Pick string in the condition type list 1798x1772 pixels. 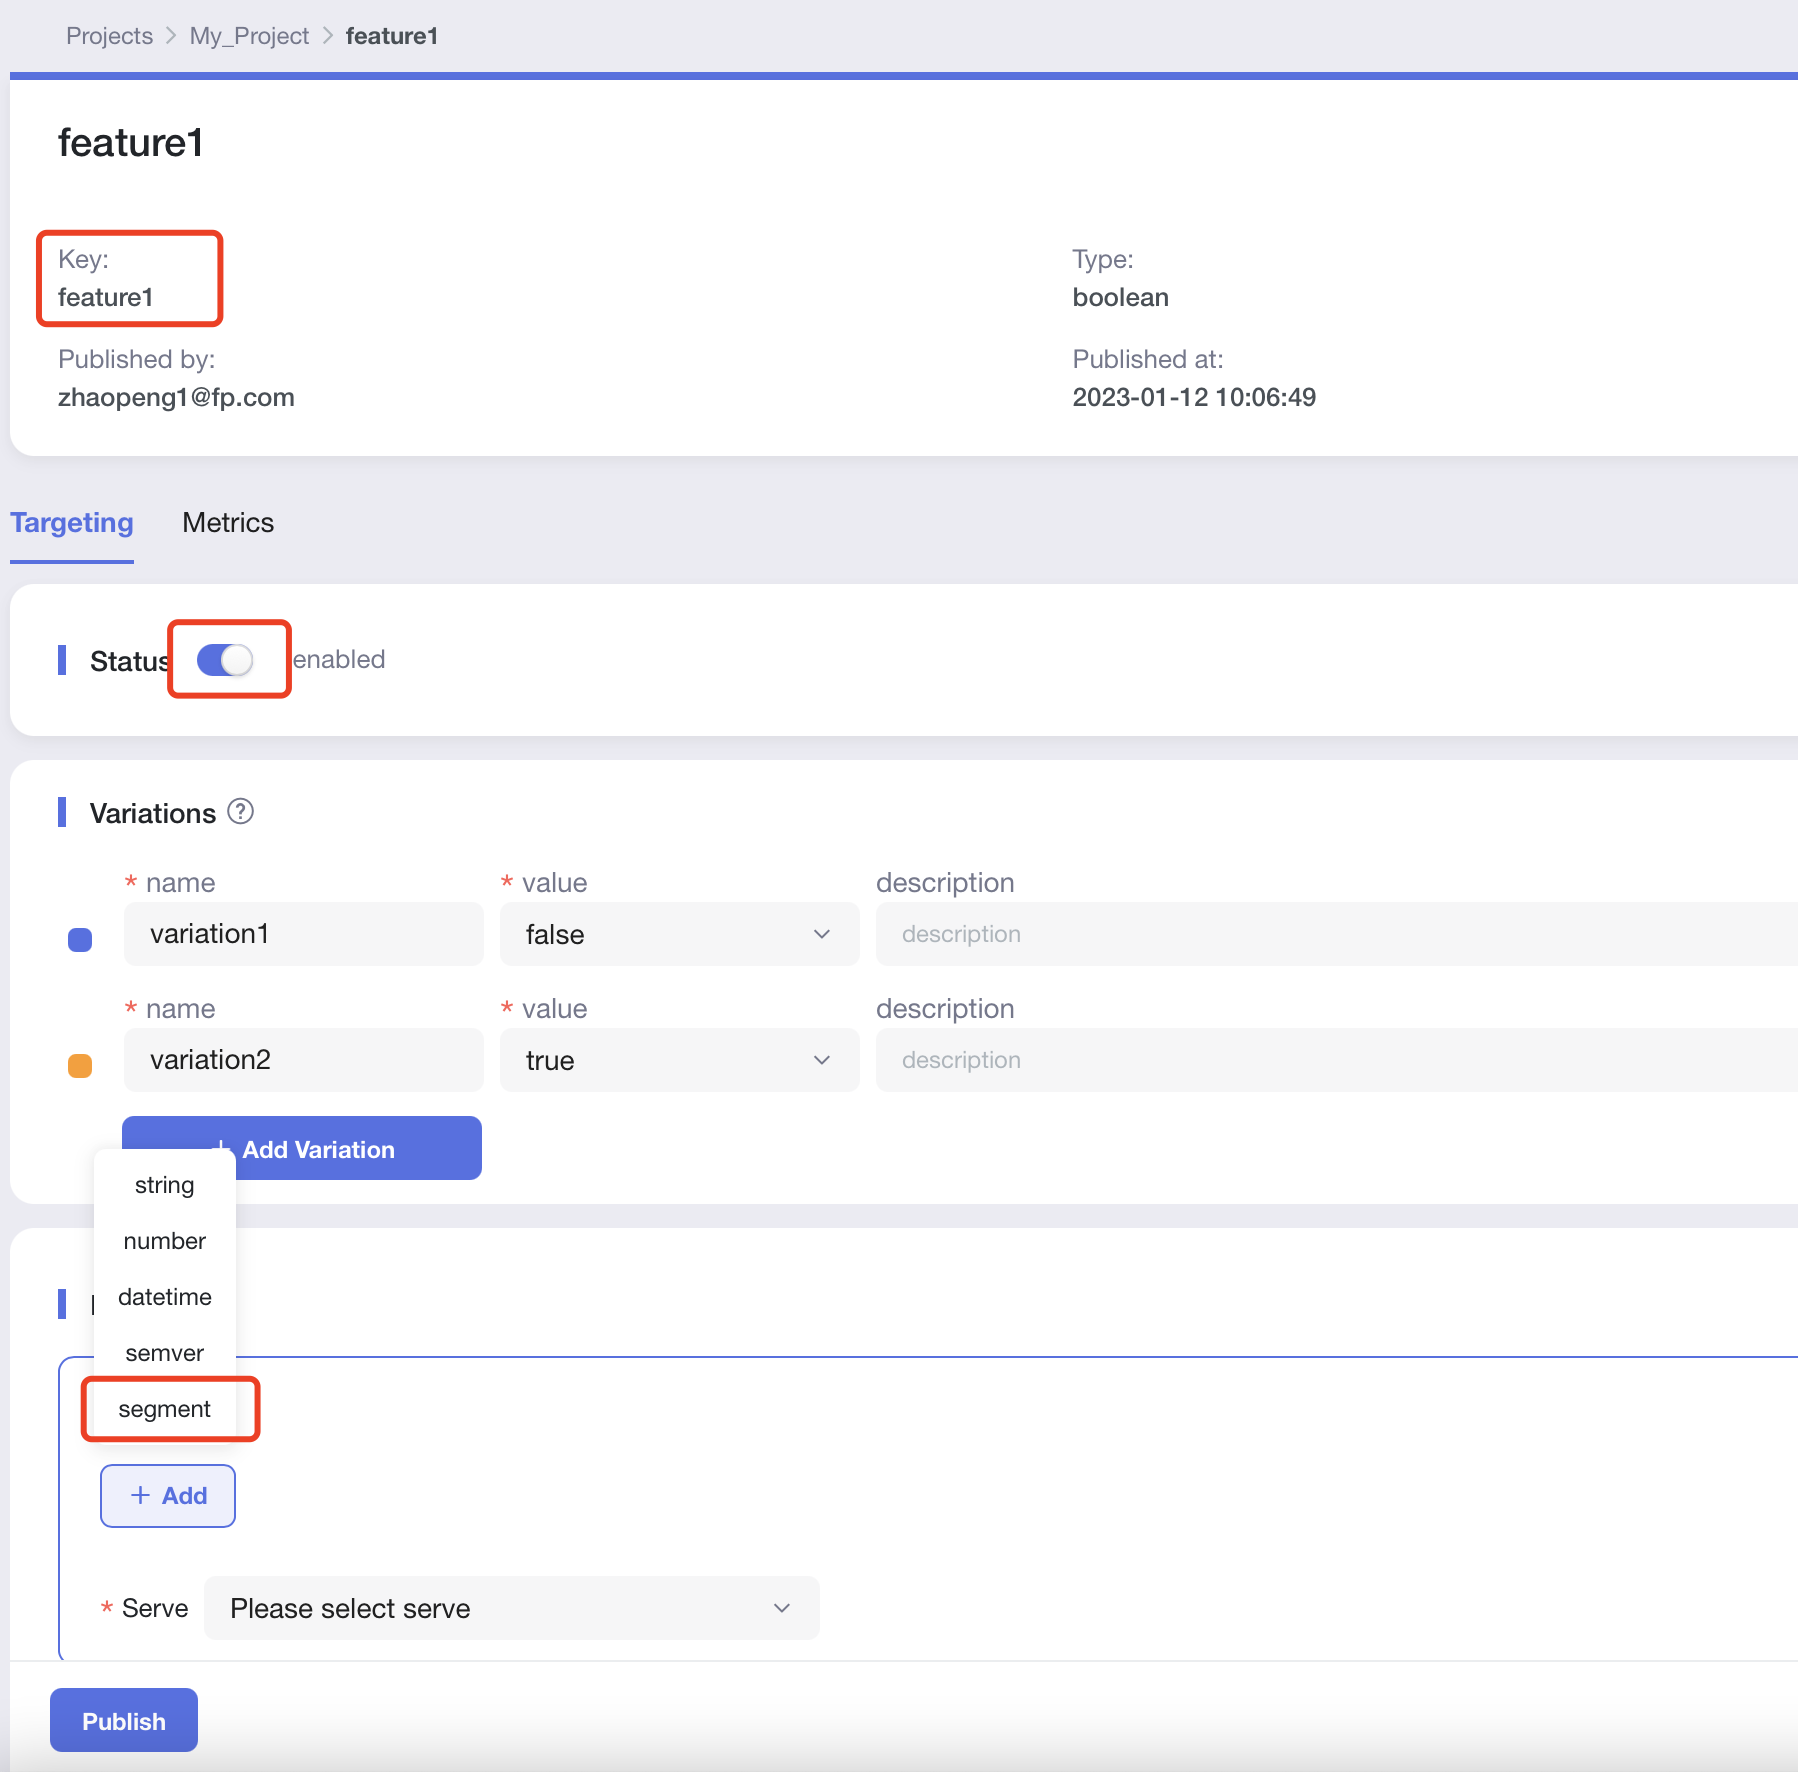pyautogui.click(x=165, y=1185)
